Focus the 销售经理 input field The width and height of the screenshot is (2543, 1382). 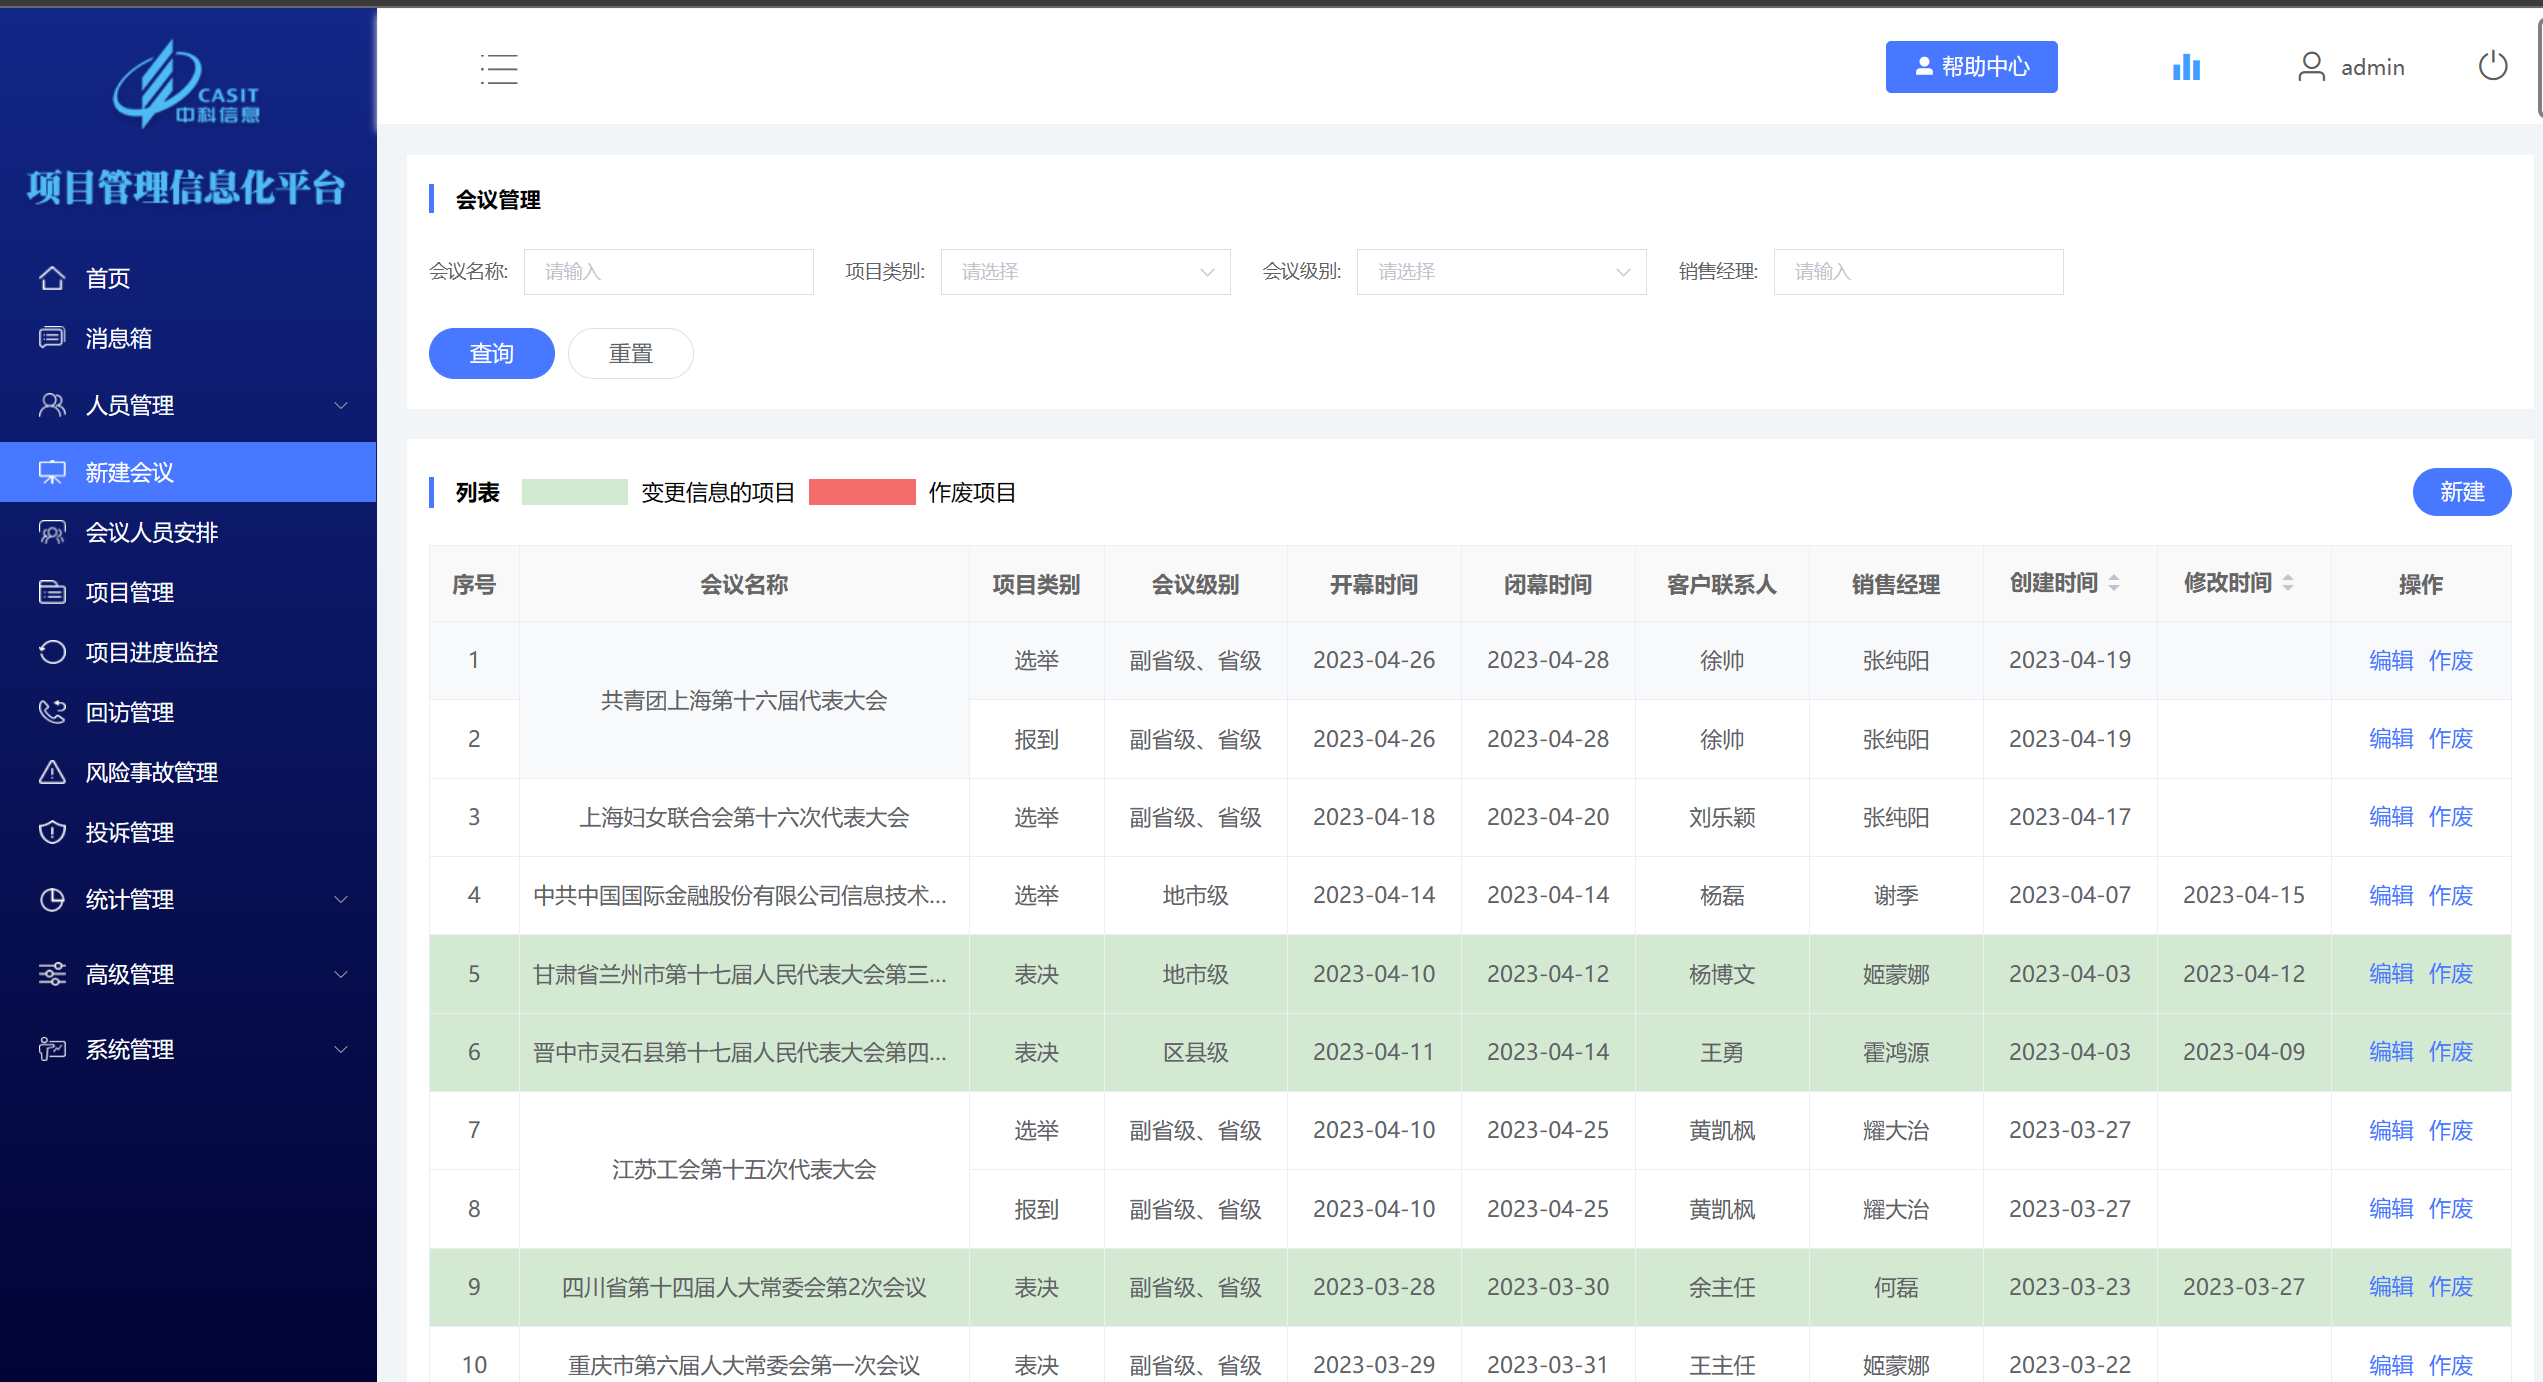pos(1918,272)
